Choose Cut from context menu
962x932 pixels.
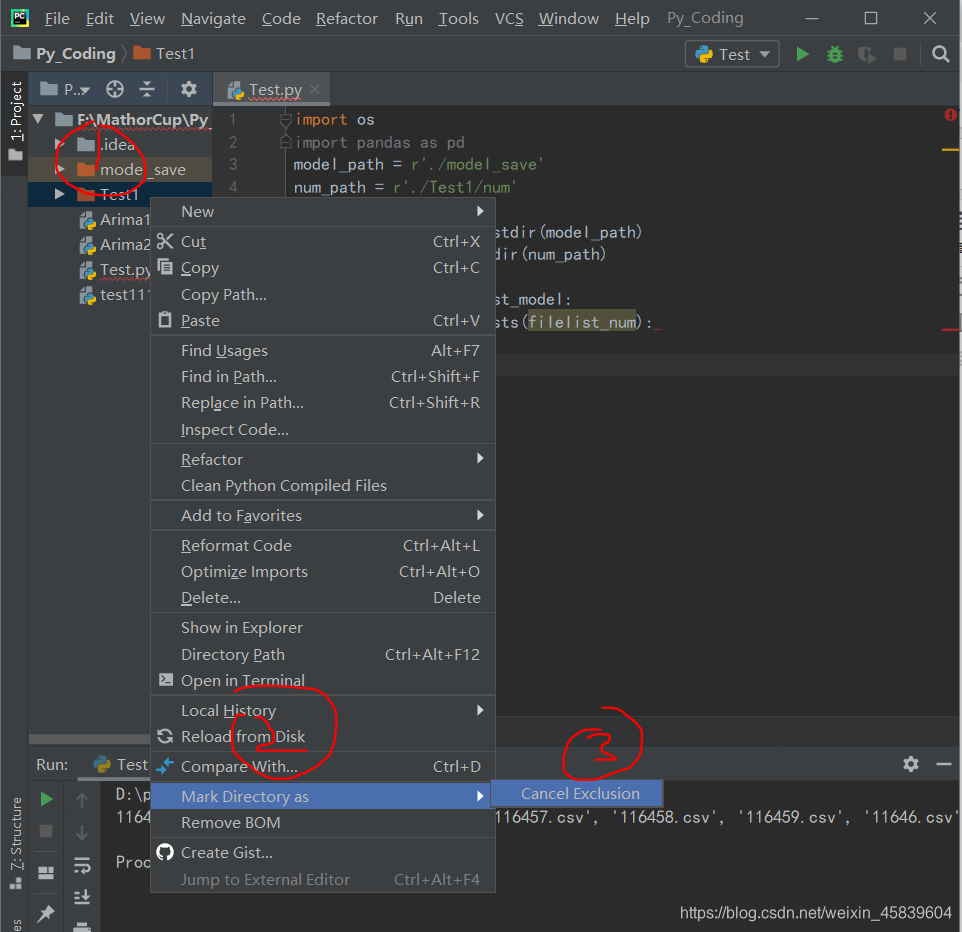323,242
